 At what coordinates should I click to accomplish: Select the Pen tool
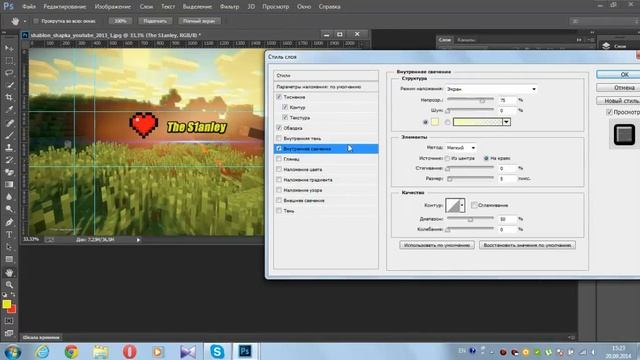[x=9, y=222]
